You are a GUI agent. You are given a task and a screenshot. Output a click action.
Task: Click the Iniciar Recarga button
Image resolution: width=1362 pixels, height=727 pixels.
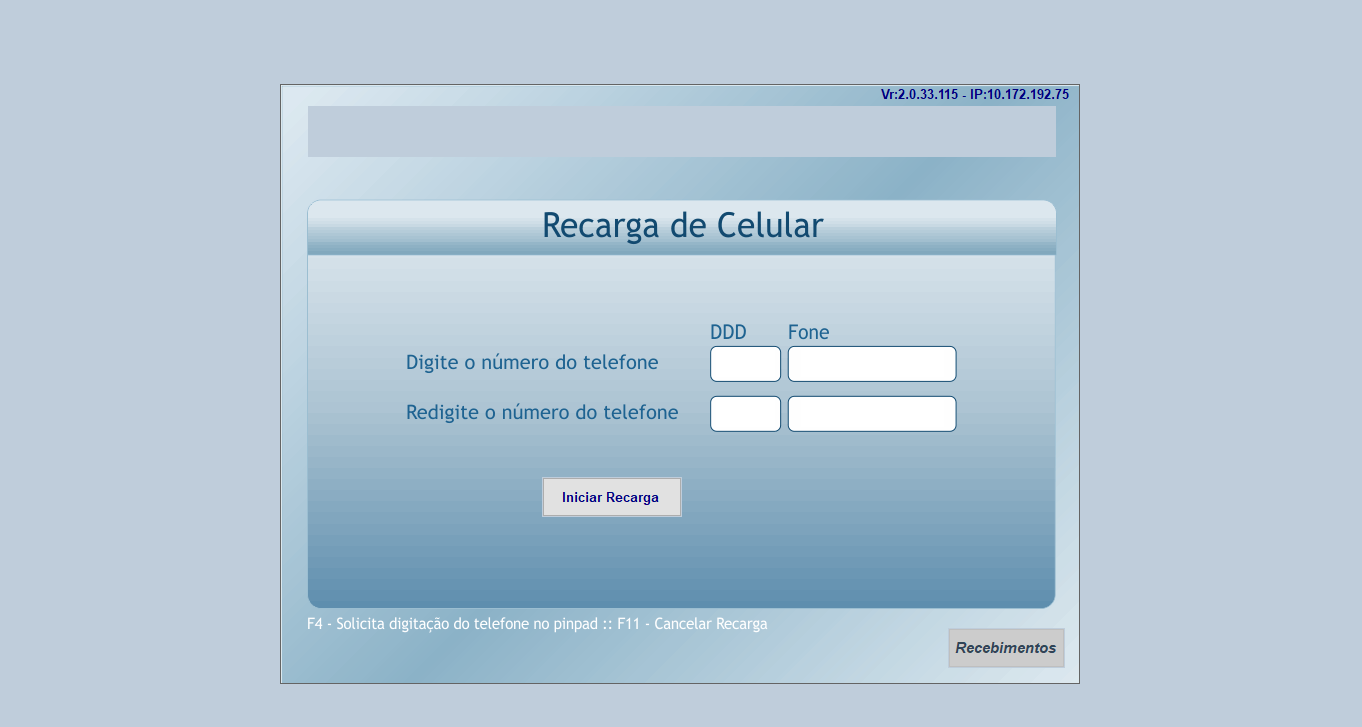pos(611,497)
